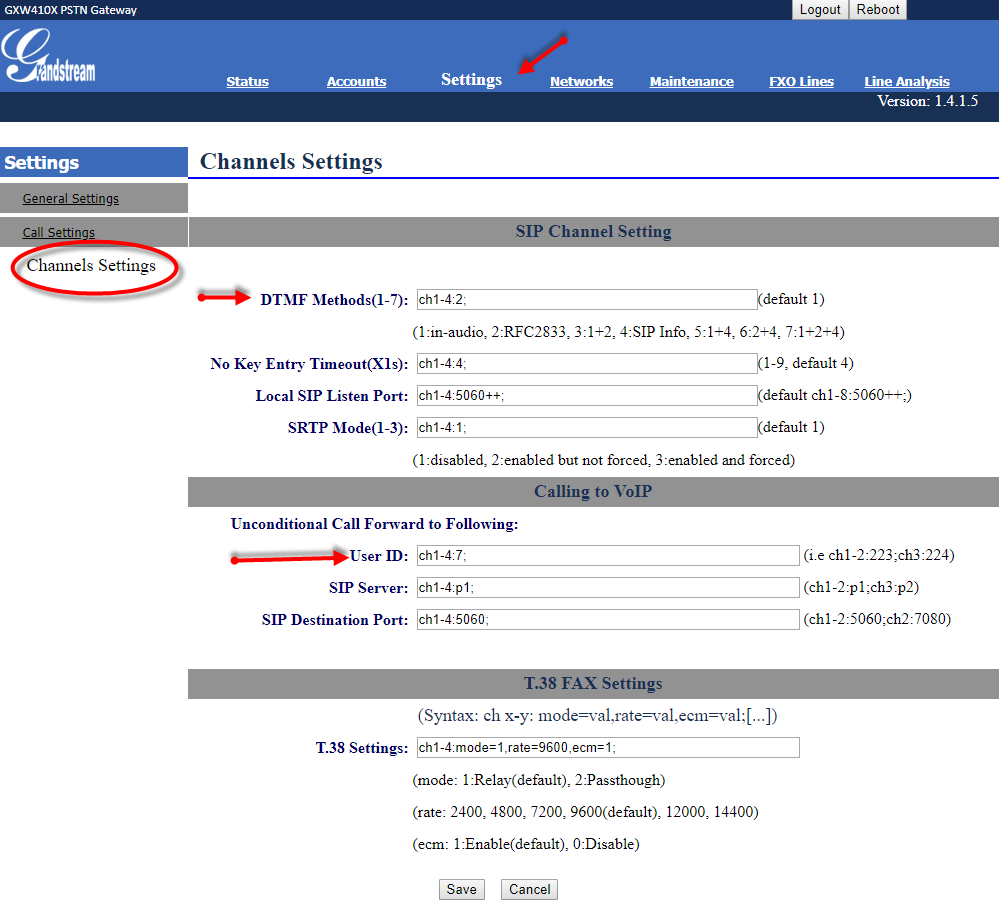Click the No Key Entry Timeout field

coord(587,364)
